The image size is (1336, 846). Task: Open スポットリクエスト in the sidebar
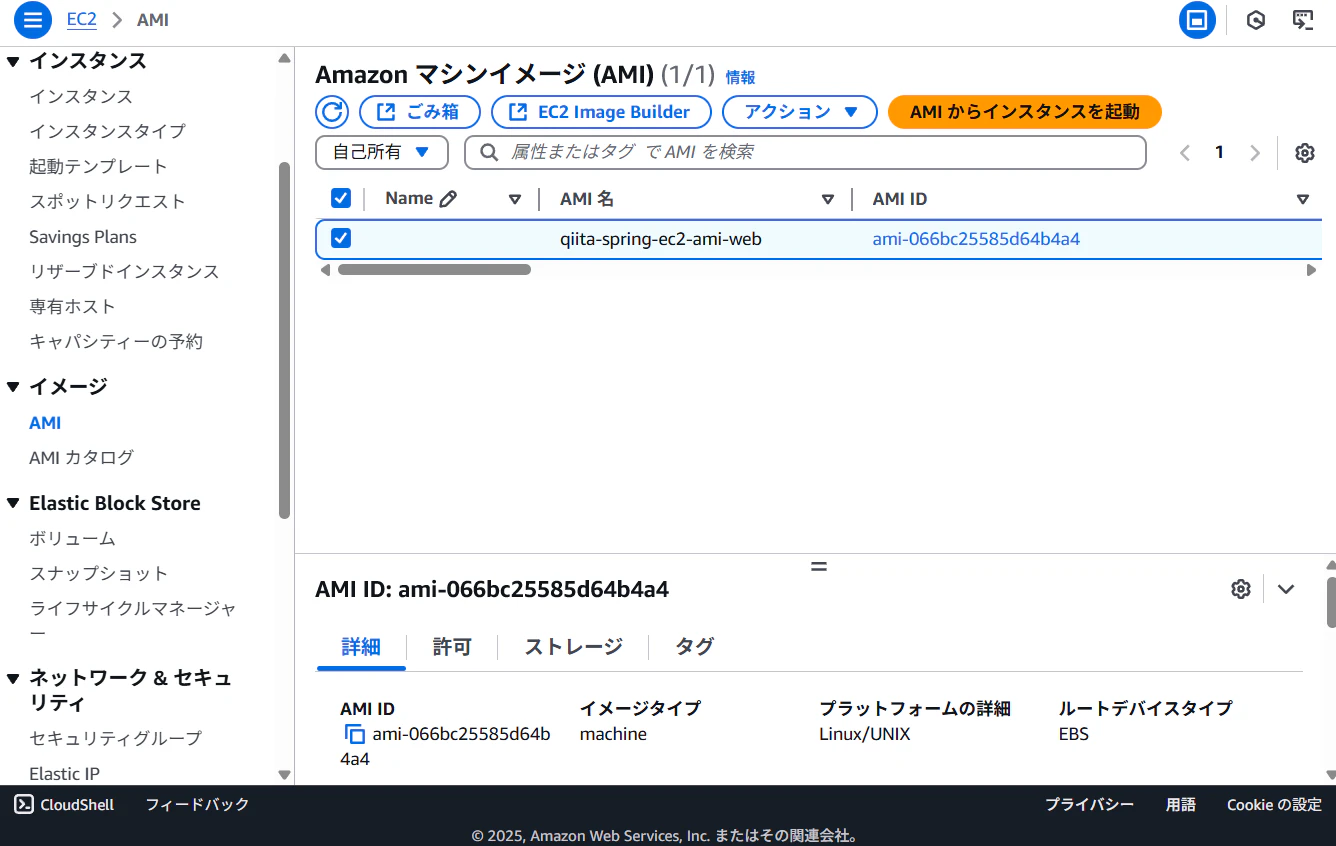[107, 202]
